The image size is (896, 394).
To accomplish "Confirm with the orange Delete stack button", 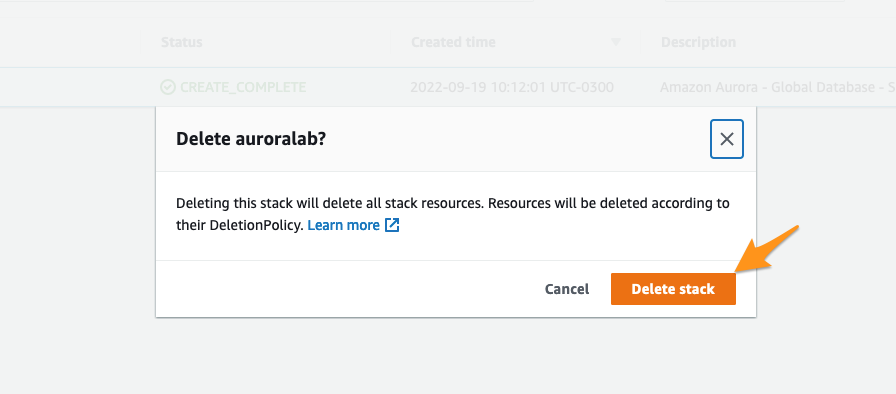I will (x=673, y=289).
